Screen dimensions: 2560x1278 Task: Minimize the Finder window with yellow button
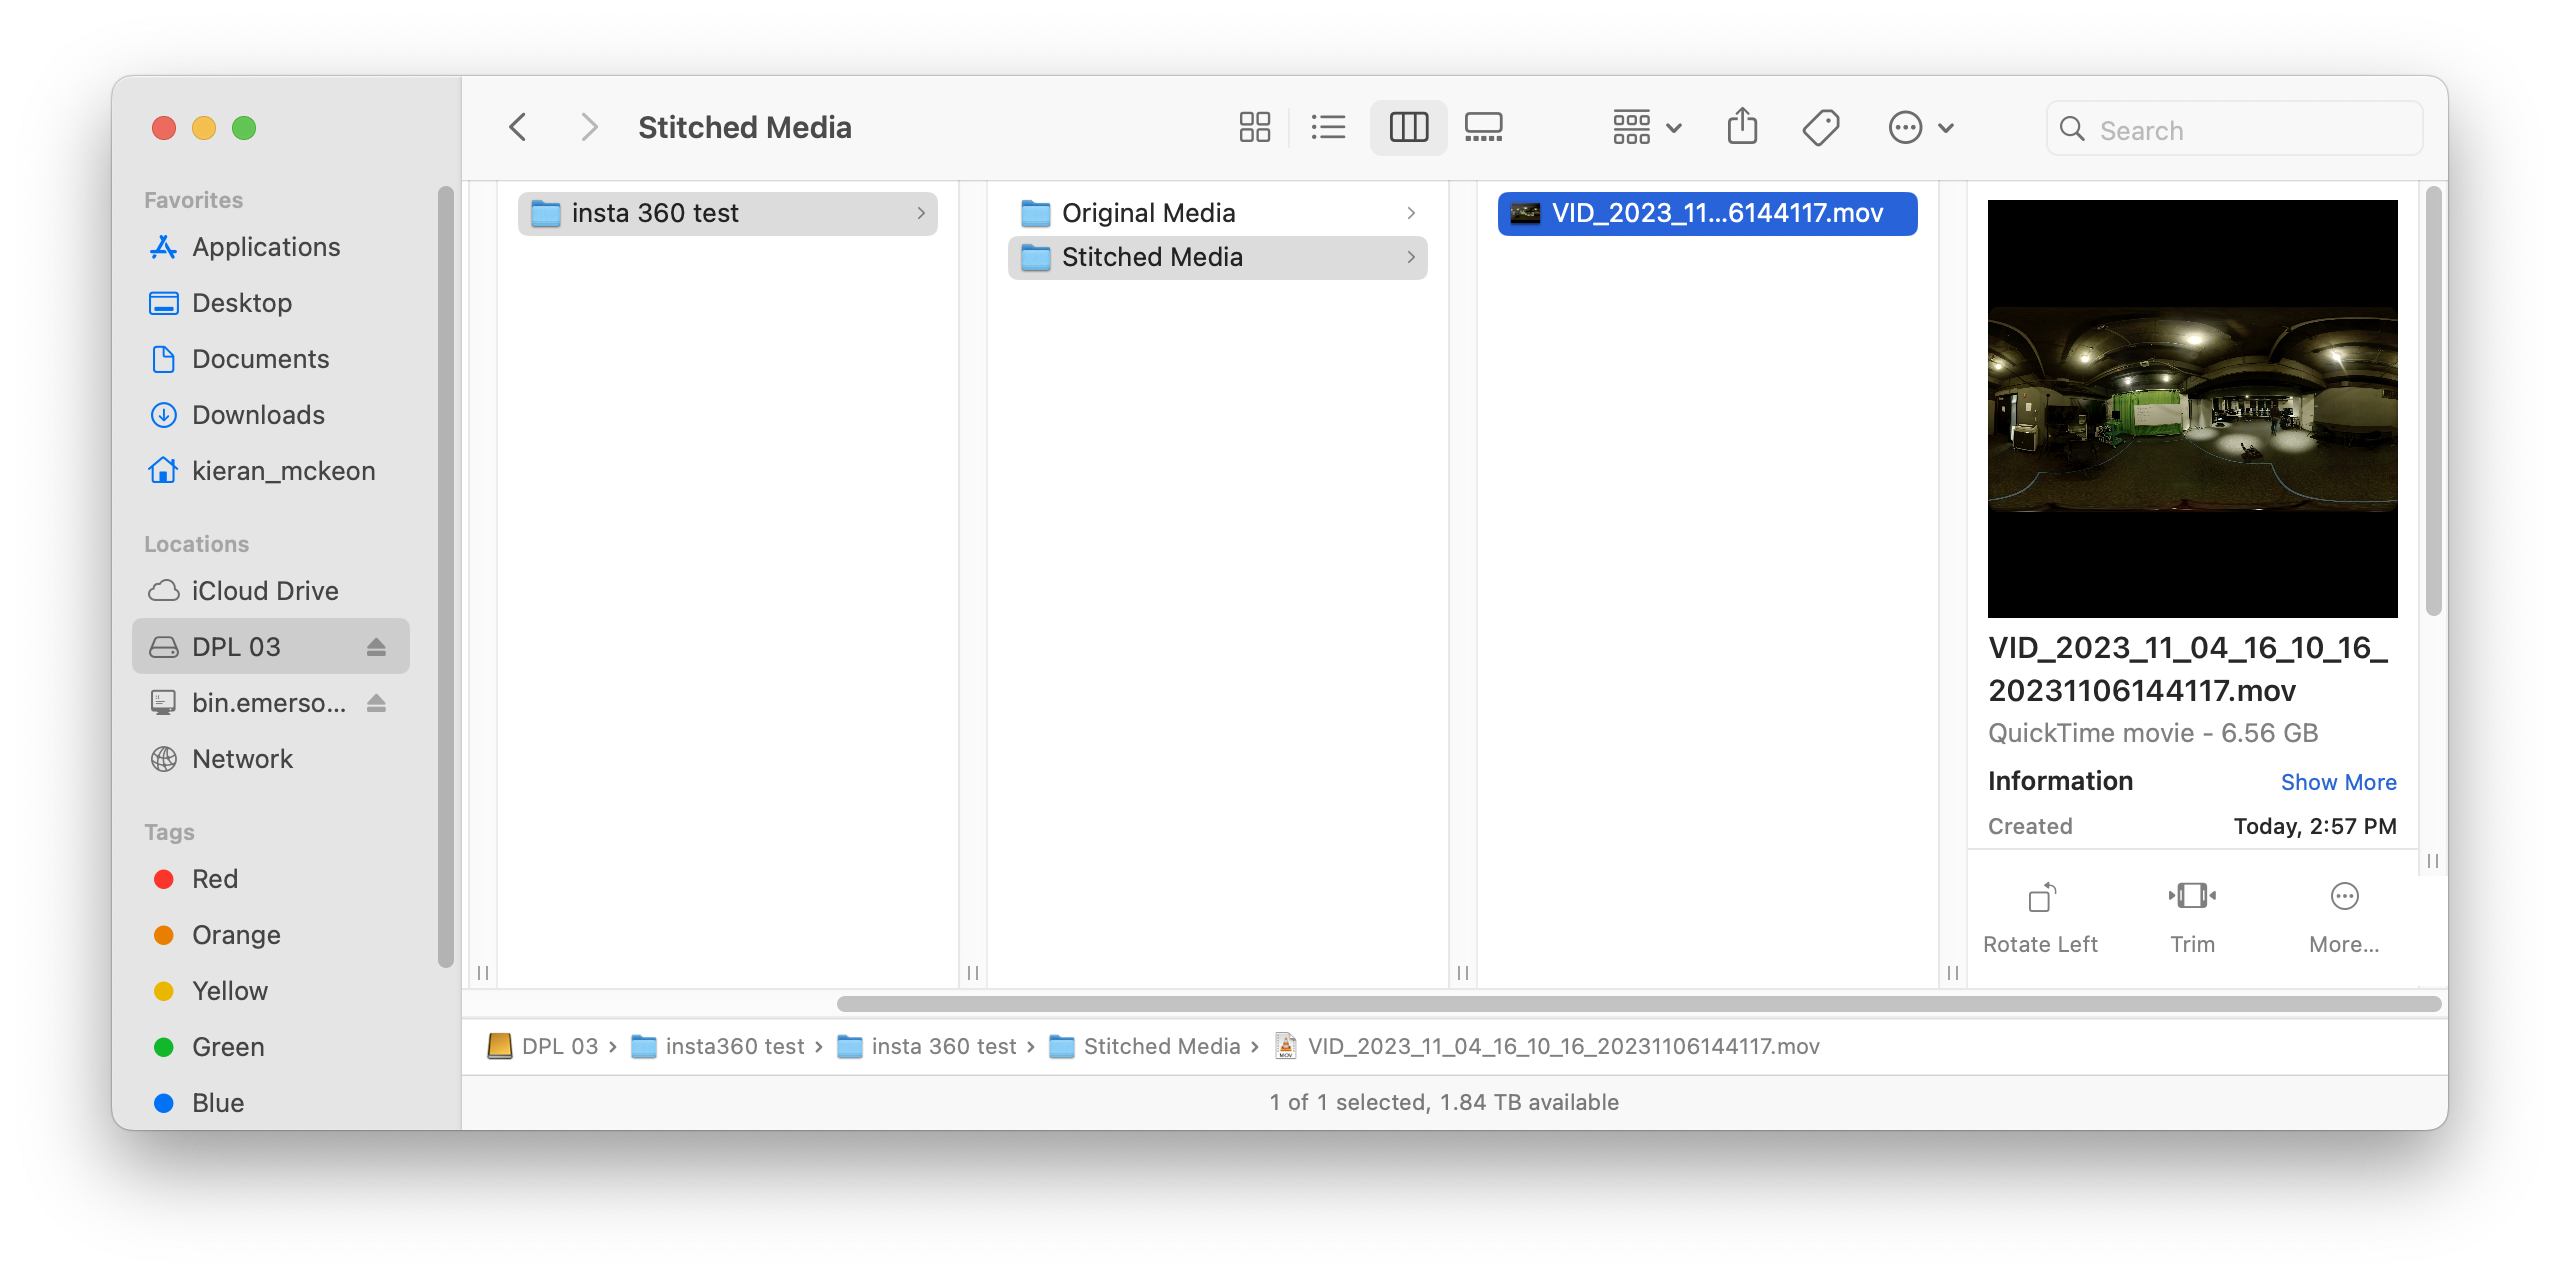(204, 128)
